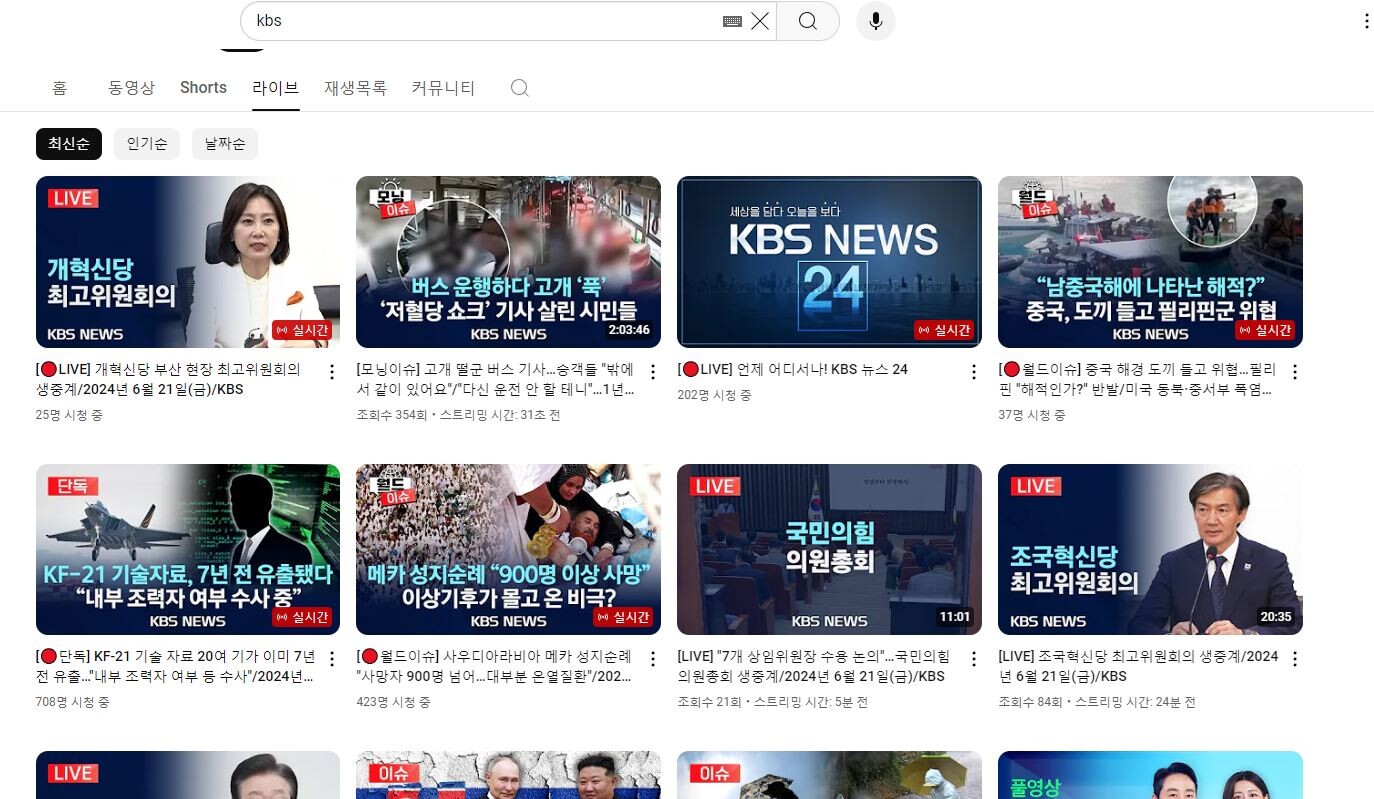Open options menu for KF-21 기술 자료 video

[332, 659]
